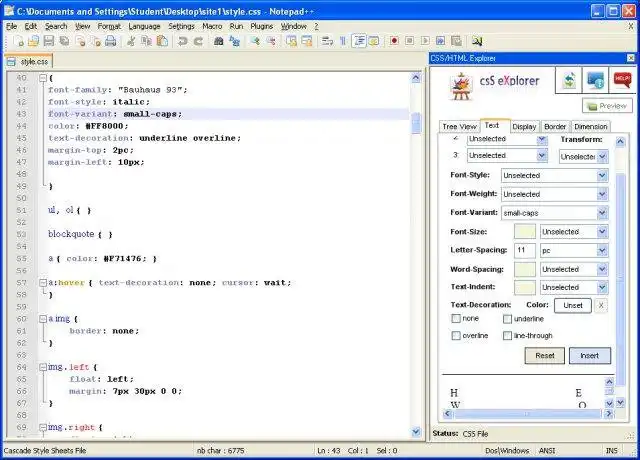
Task: Click the monitor info icon in CSS eXplorer
Action: (x=596, y=80)
